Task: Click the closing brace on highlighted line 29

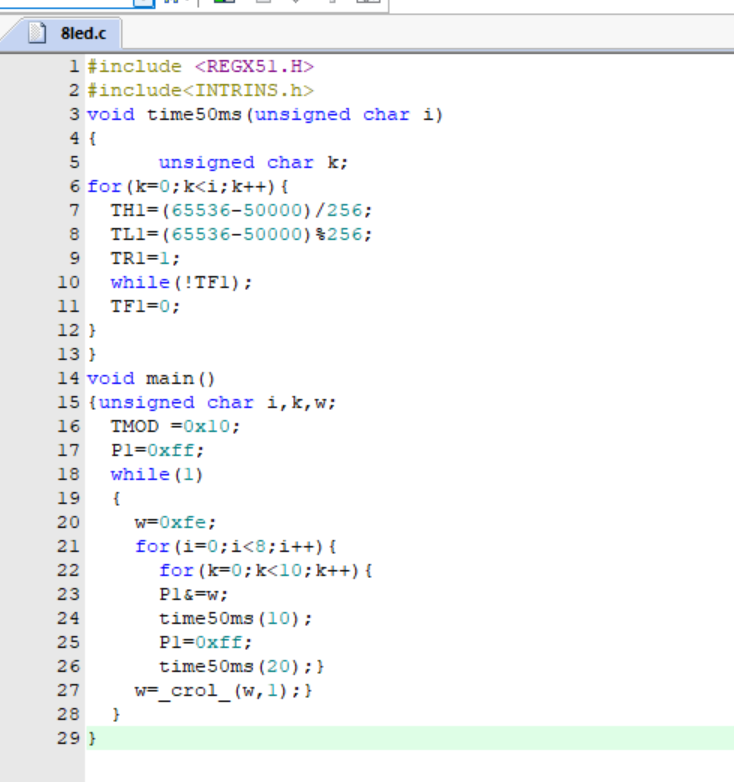Action: pyautogui.click(x=92, y=738)
